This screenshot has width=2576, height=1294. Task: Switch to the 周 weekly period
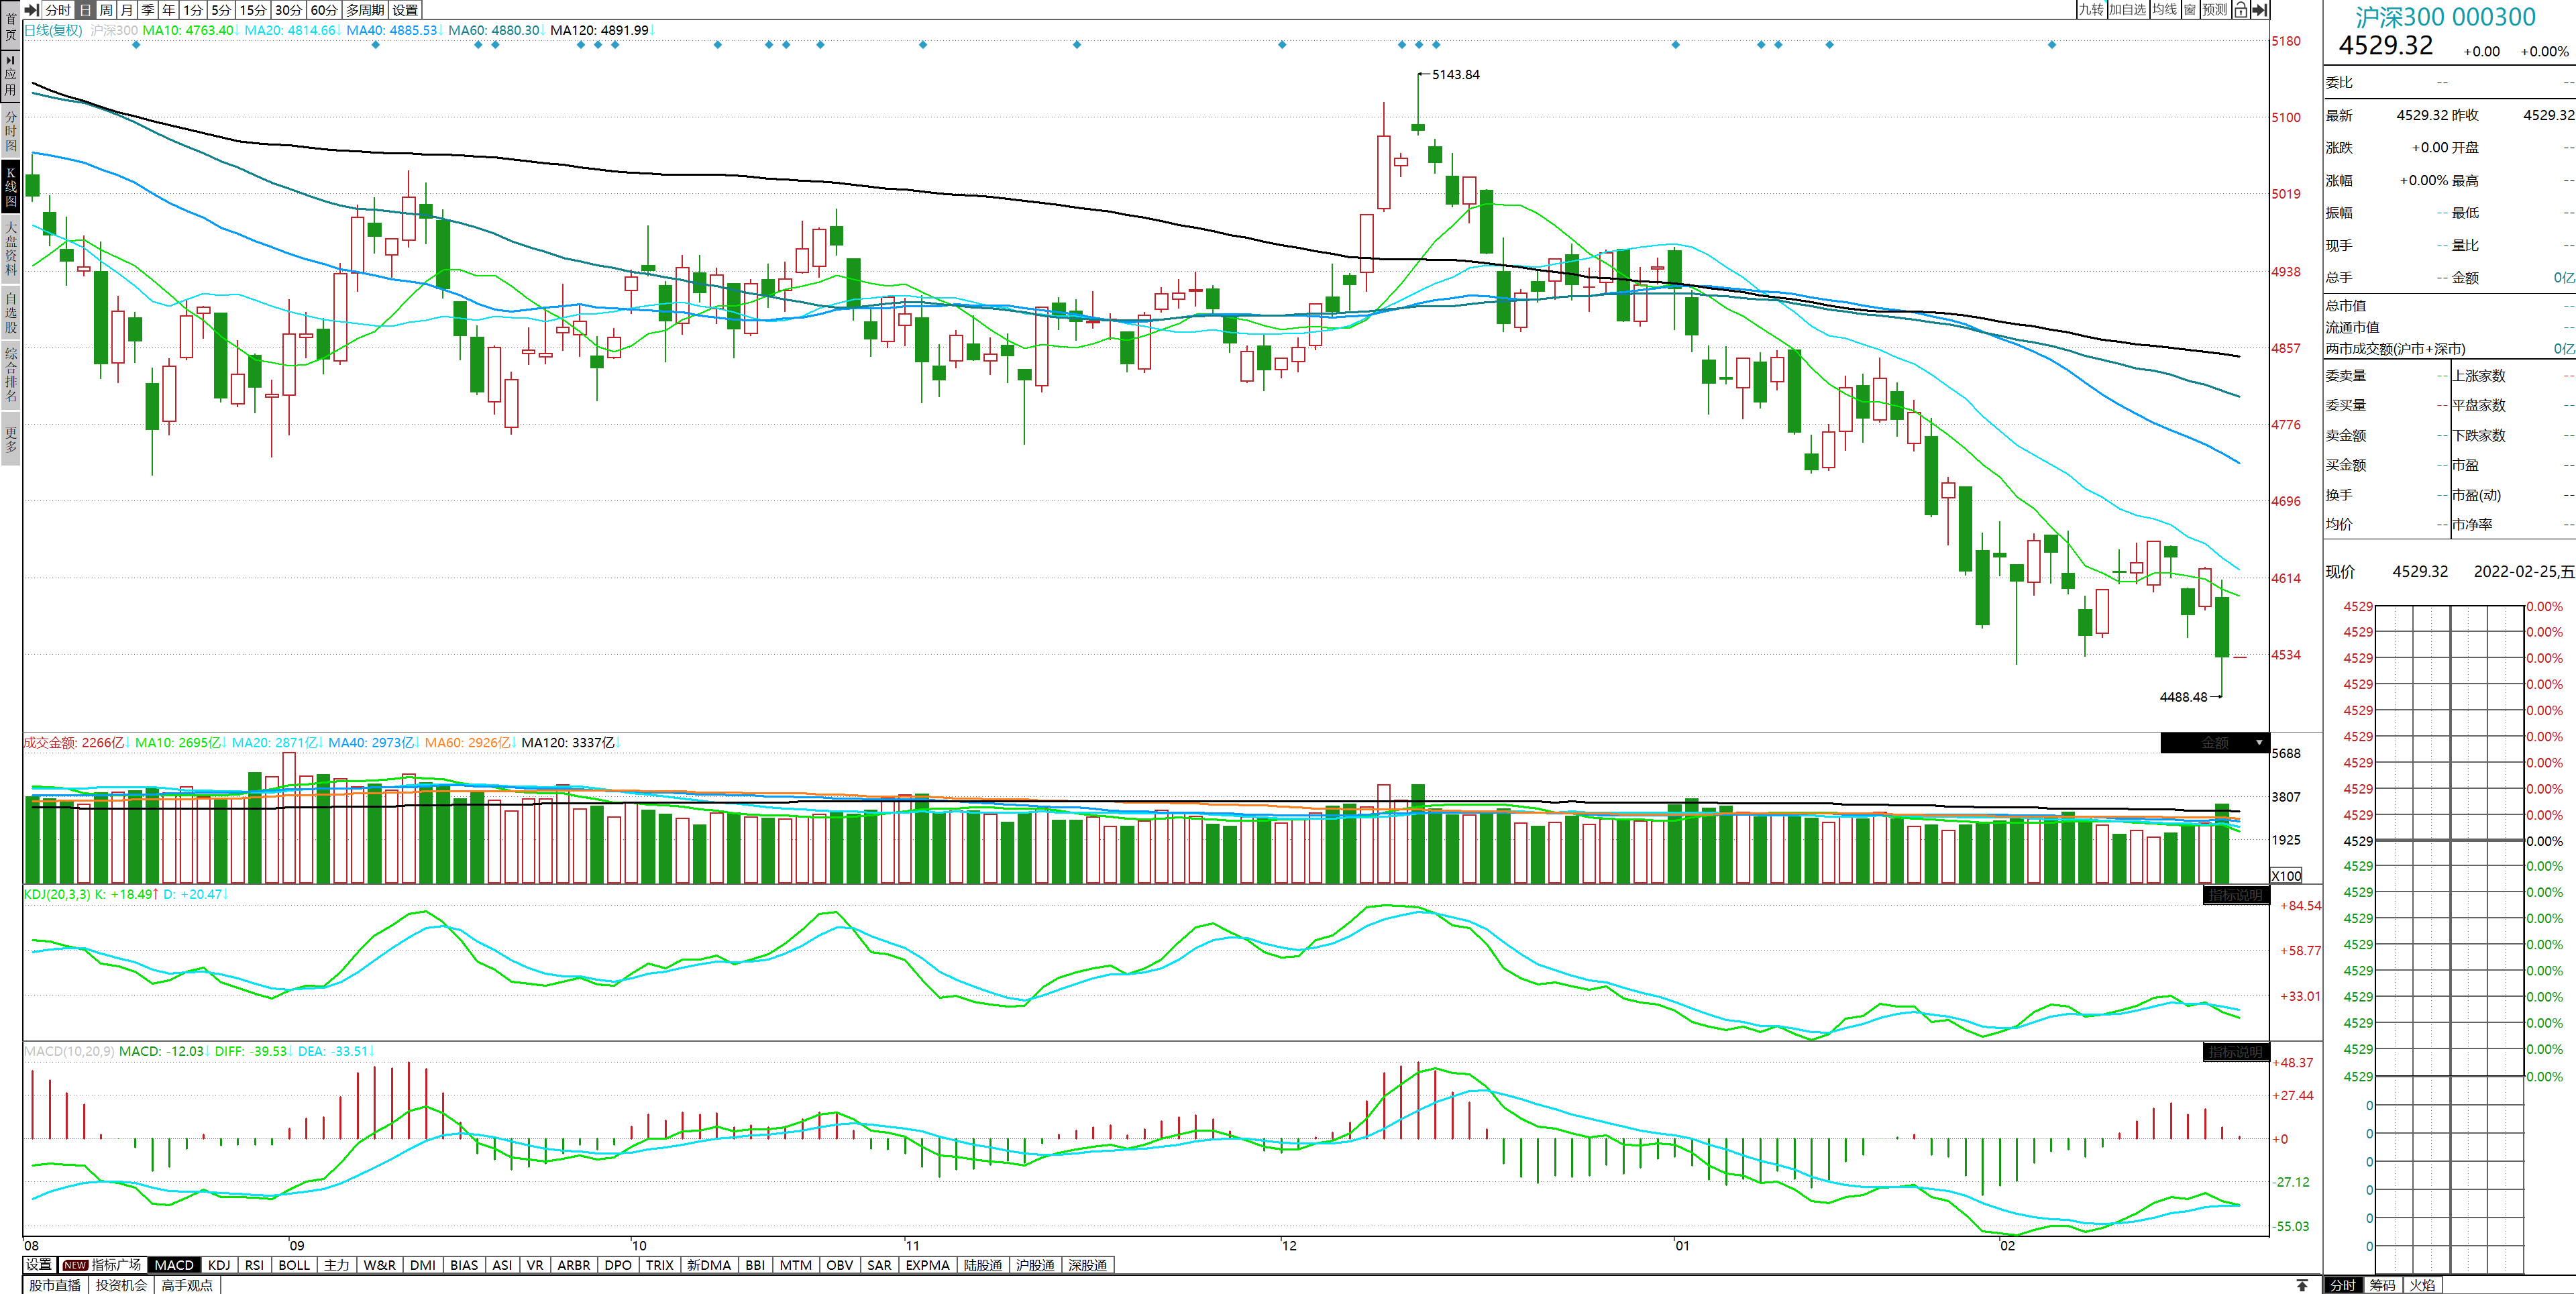(x=106, y=10)
